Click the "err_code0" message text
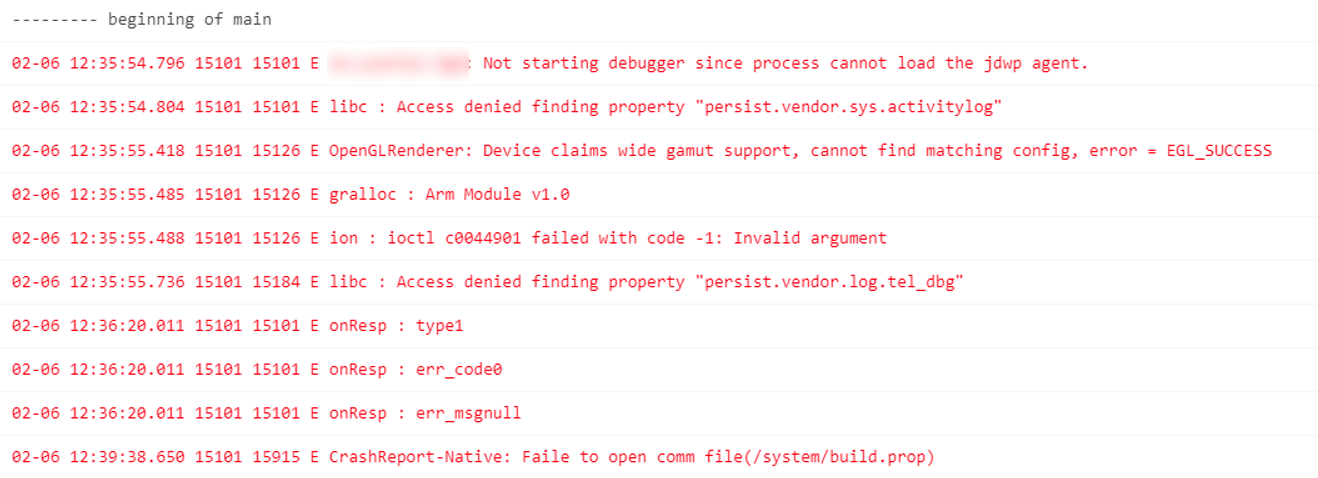Screen dimensions: 1318x478 458,370
